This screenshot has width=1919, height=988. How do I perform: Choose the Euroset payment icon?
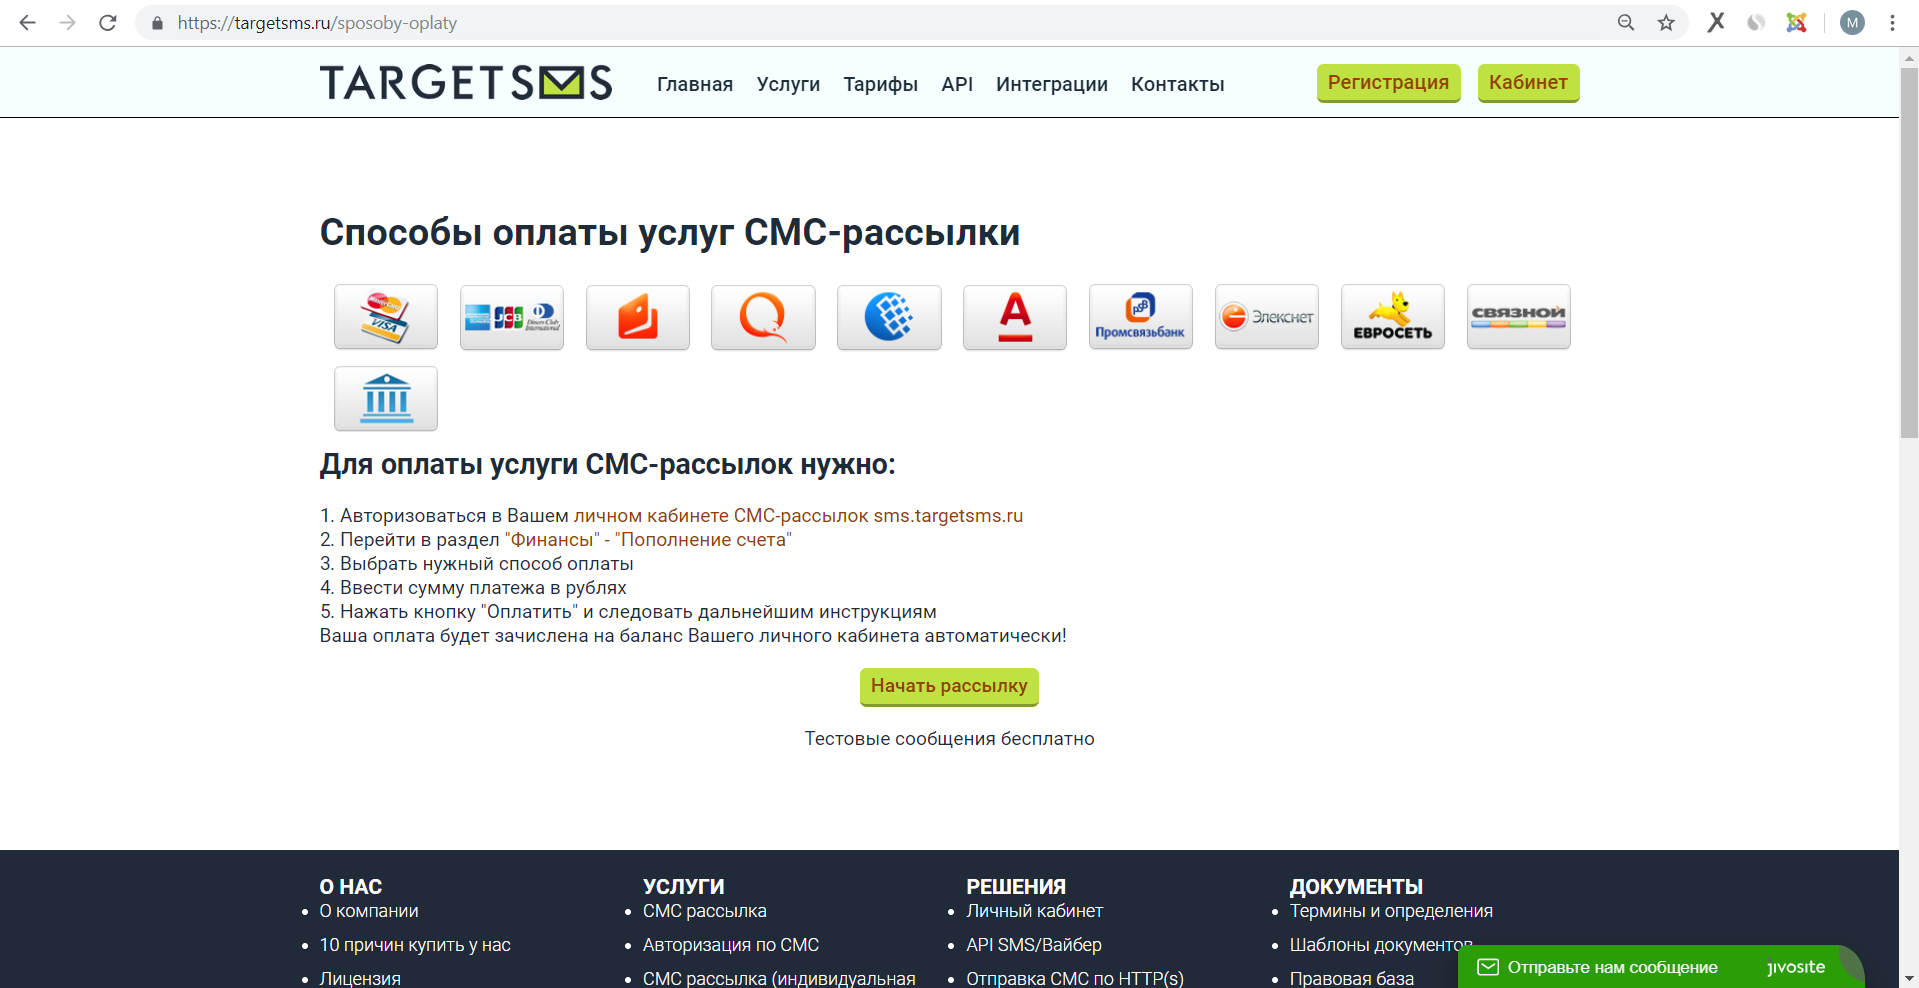pos(1393,317)
